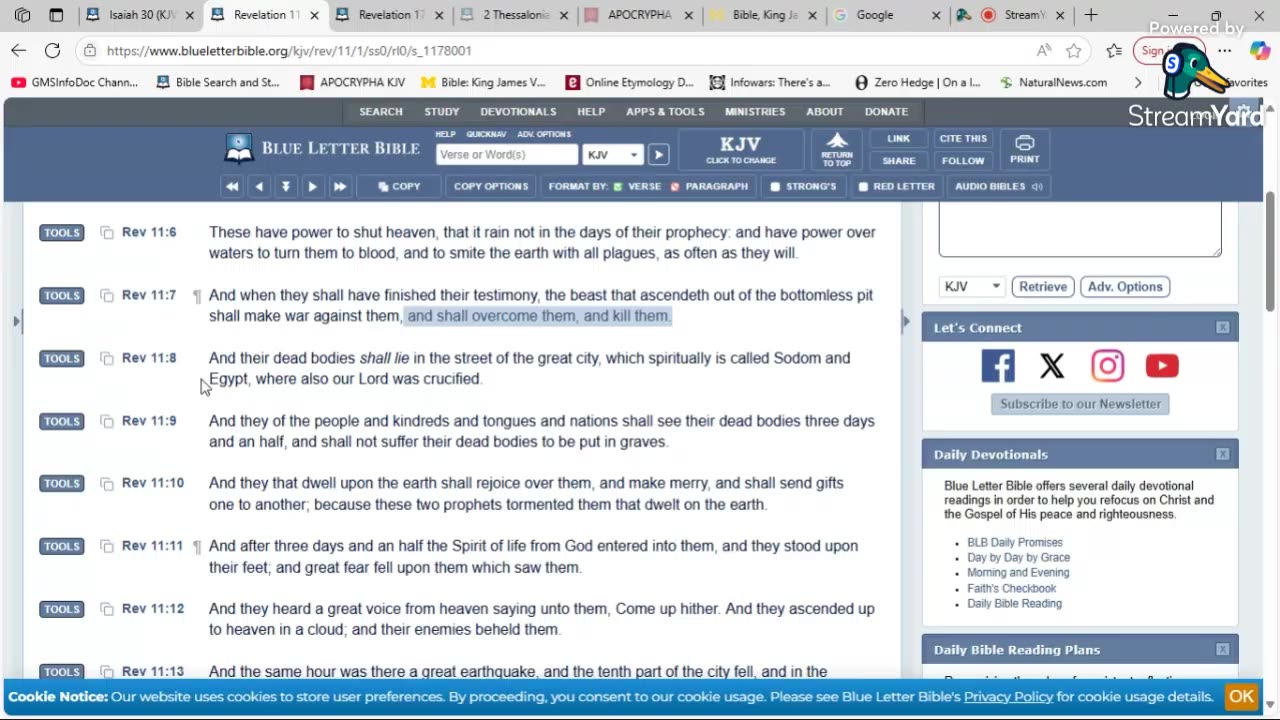Viewport: 1280px width, 720px height.
Task: Open the YouTube icon
Action: coord(1162,366)
